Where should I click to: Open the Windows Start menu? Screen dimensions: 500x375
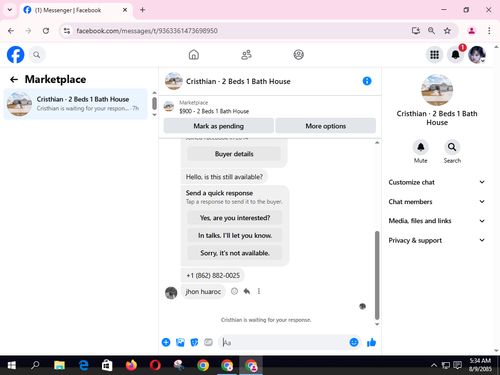coord(12,365)
